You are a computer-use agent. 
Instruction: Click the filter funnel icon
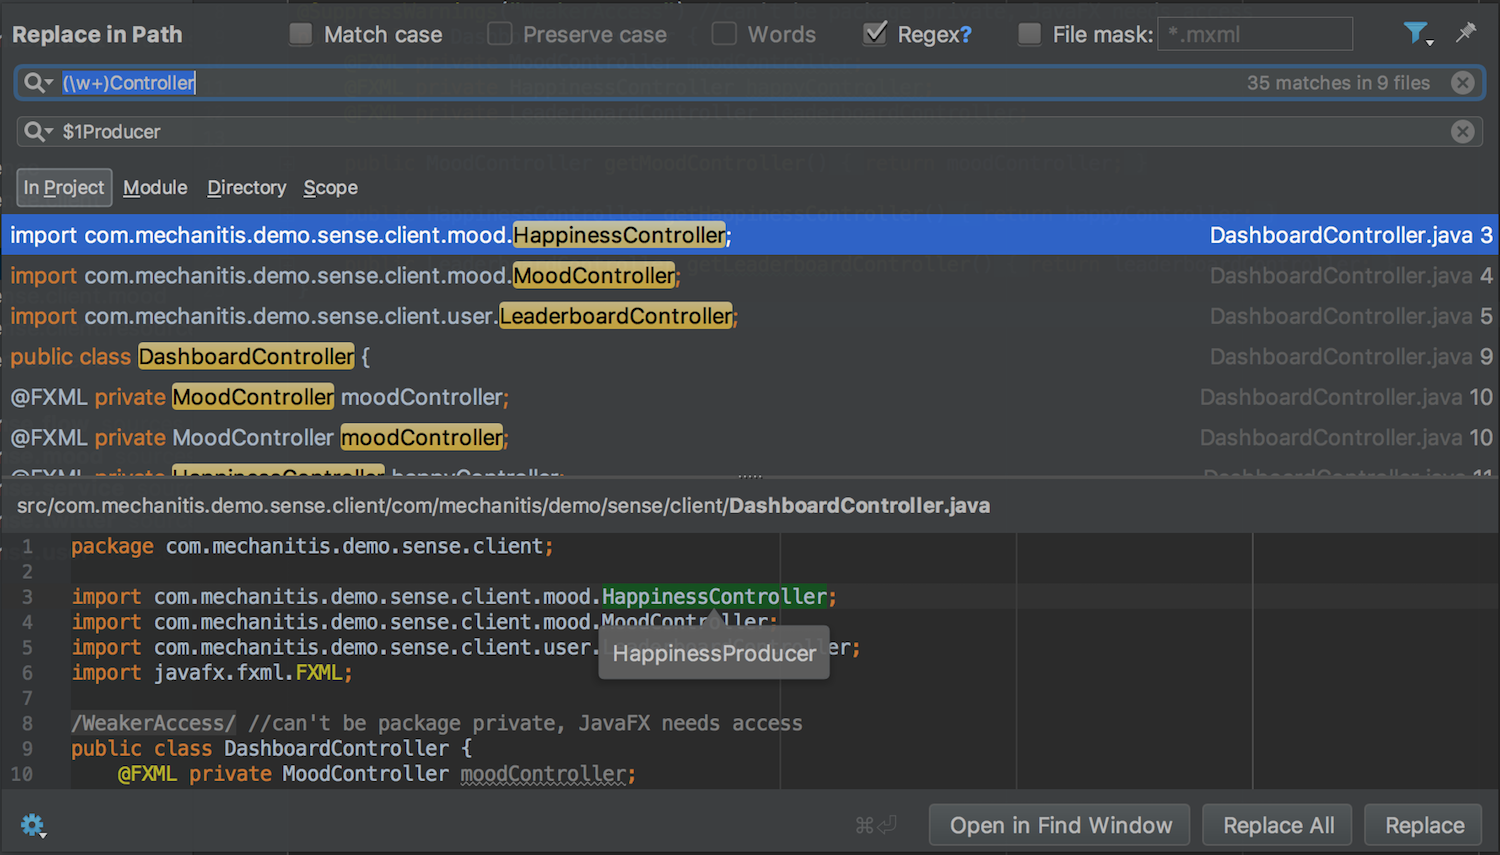(1416, 34)
